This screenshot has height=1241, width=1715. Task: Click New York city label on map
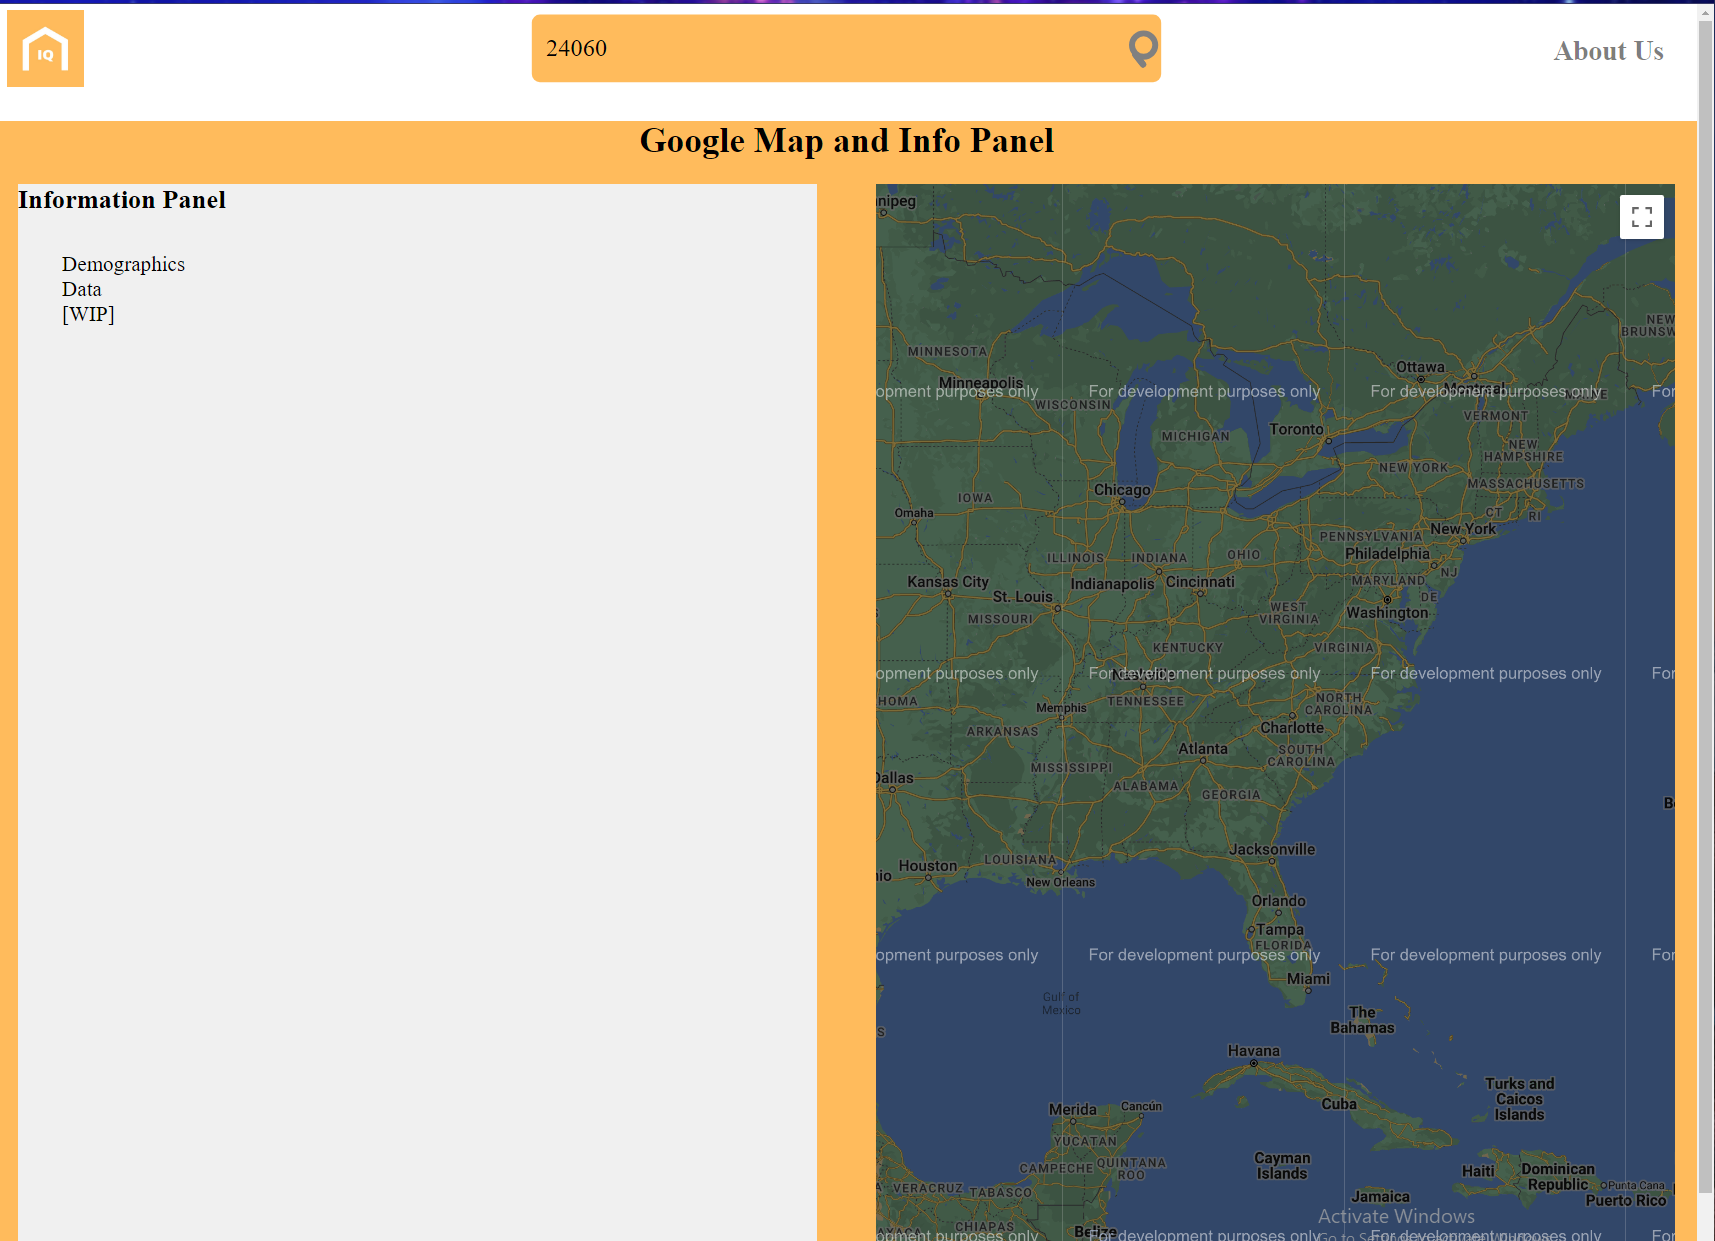point(1463,529)
